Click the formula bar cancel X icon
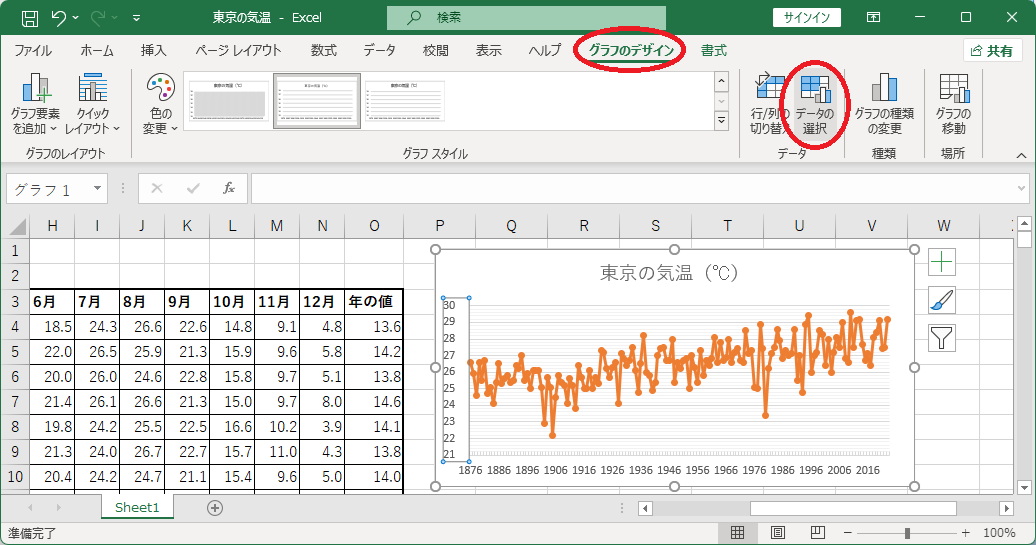Screen dimensions: 1036x545 coord(157,189)
